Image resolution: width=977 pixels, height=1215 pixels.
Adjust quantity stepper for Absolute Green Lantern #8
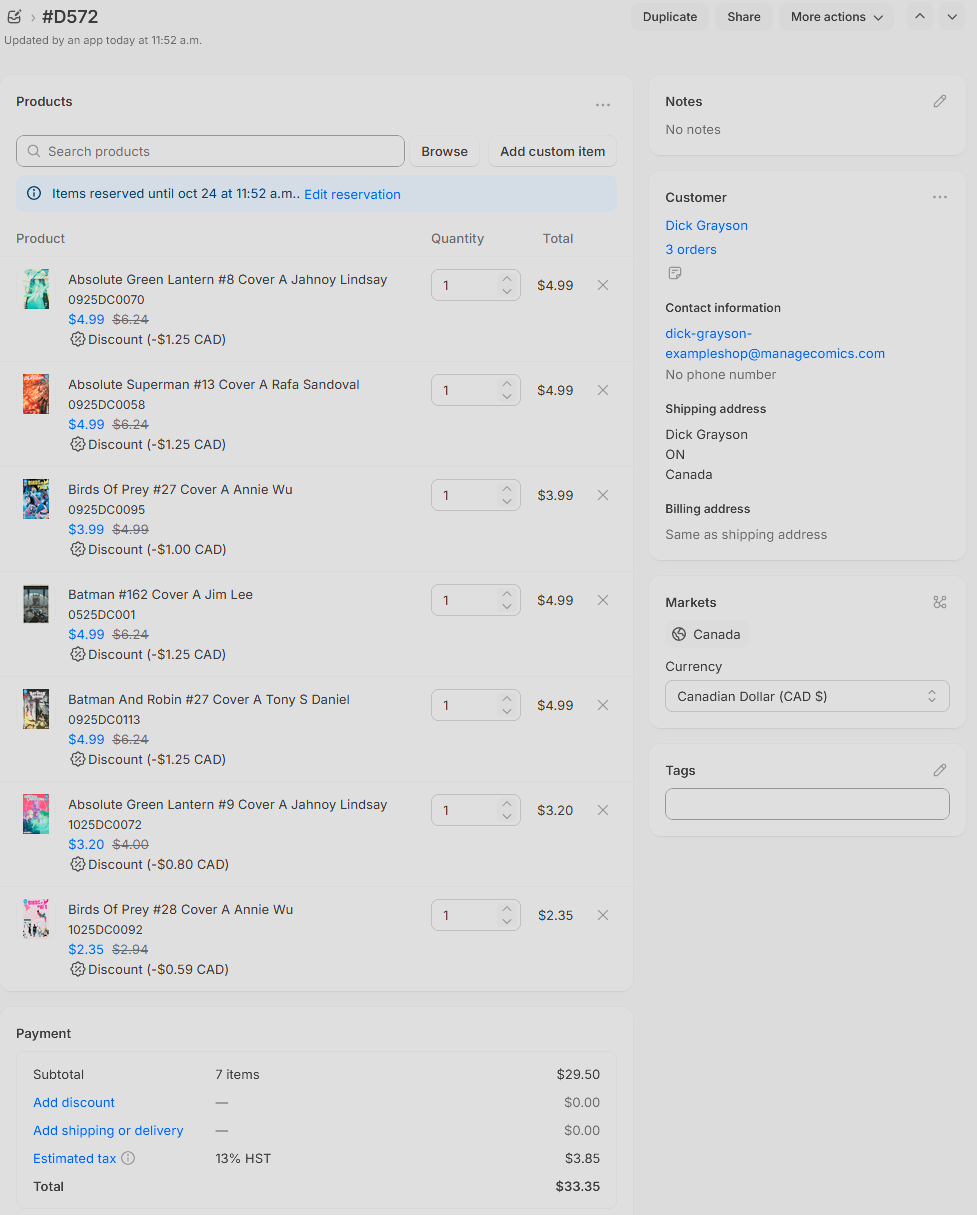507,285
